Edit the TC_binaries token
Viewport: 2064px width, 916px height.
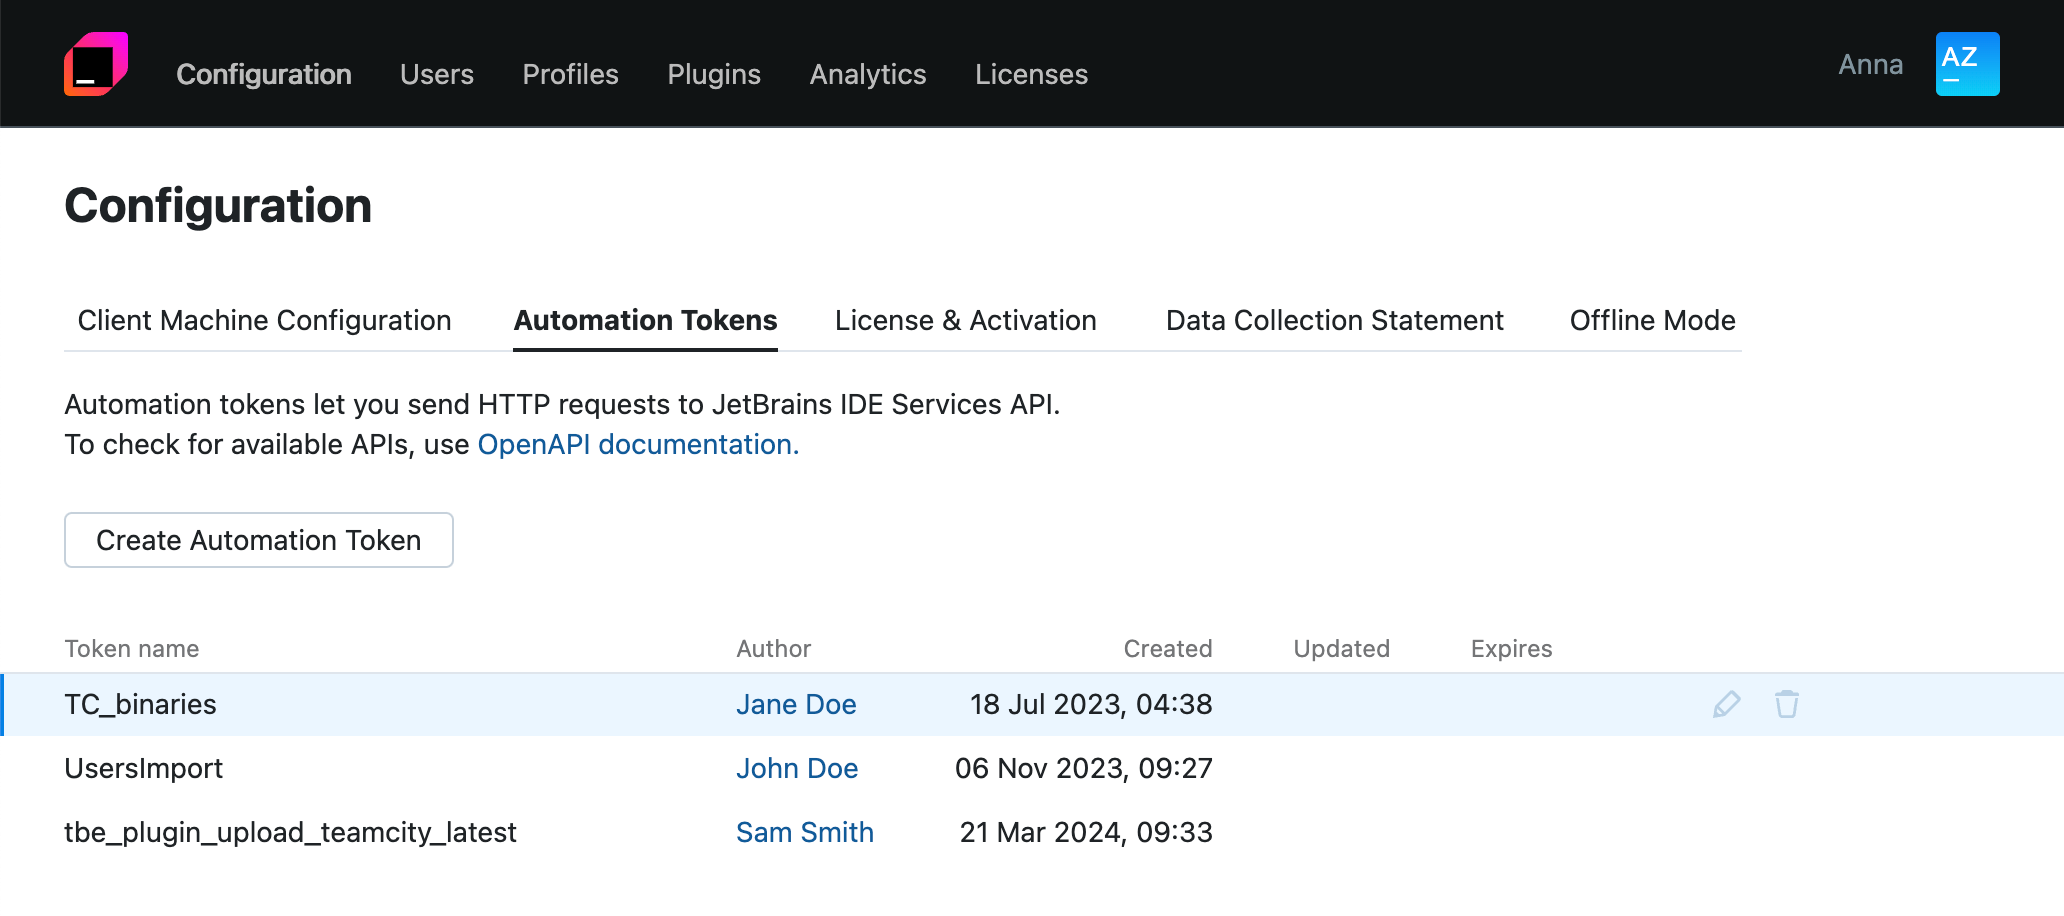click(x=1725, y=704)
